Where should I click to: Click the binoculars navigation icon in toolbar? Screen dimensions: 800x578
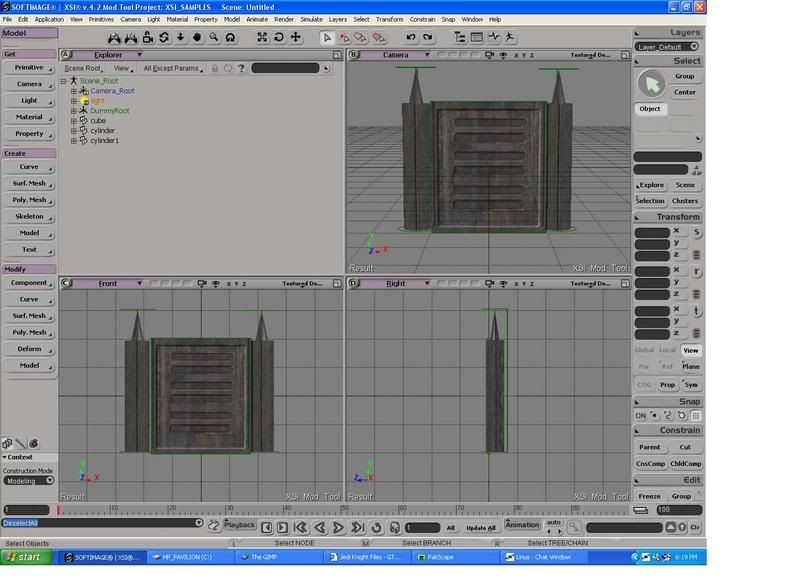point(114,38)
